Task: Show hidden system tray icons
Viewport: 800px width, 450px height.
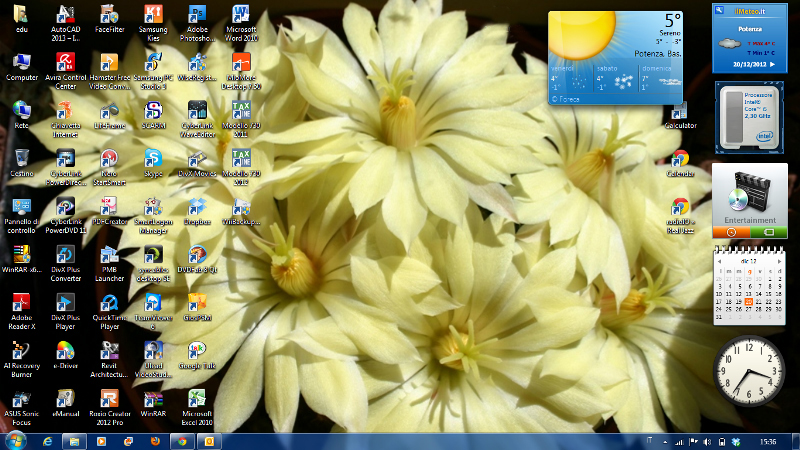Action: coord(665,442)
